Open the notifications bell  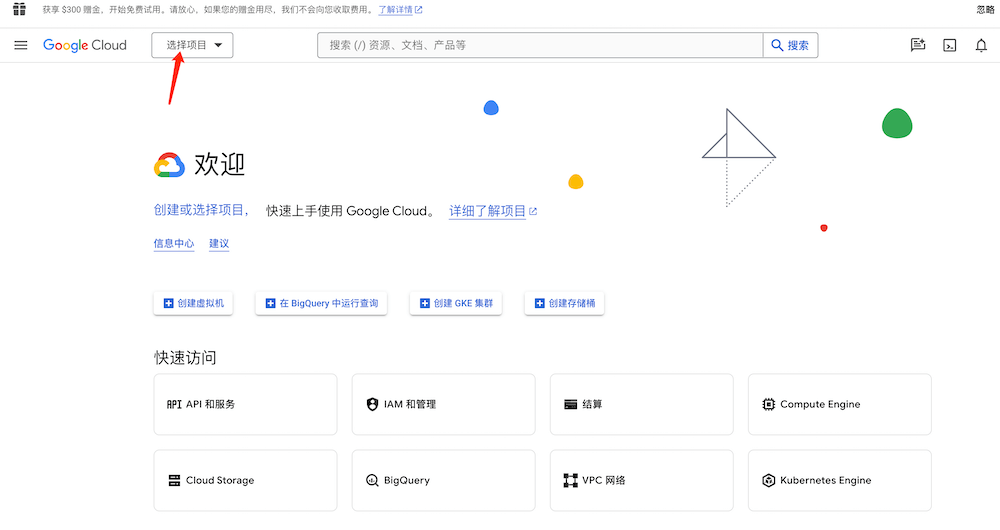tap(981, 45)
